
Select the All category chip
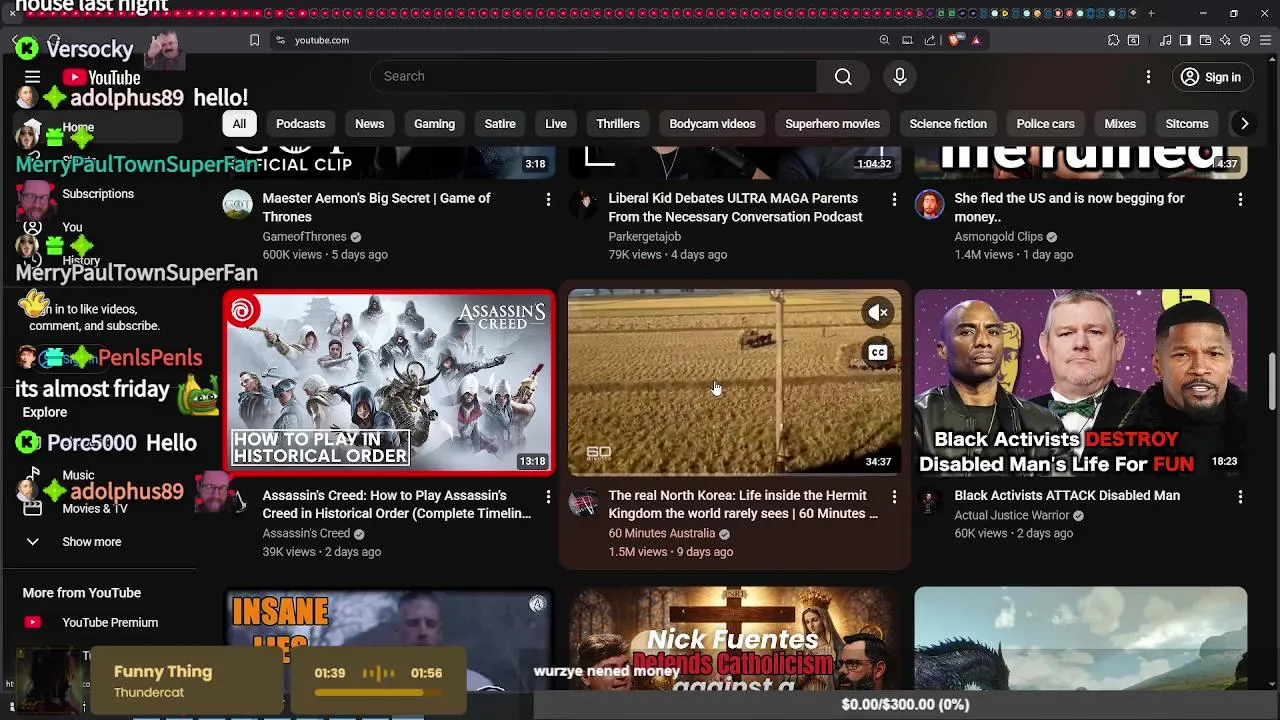tap(239, 124)
